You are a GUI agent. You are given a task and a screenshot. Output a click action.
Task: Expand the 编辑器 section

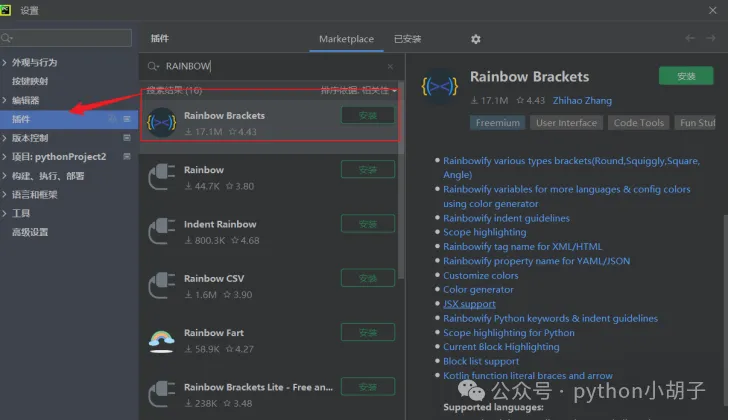4,100
